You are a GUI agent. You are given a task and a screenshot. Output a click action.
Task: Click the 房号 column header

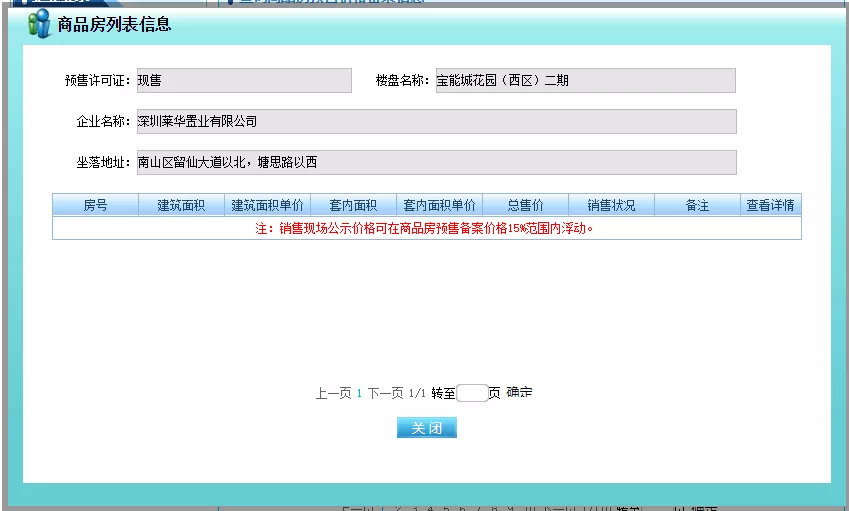click(95, 206)
